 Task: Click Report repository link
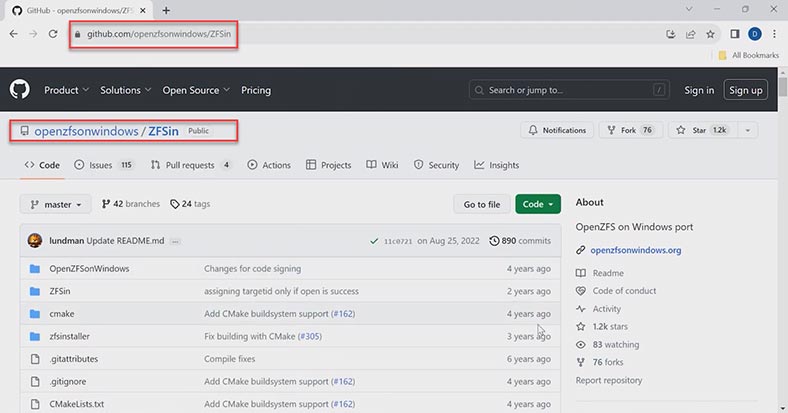(x=609, y=380)
